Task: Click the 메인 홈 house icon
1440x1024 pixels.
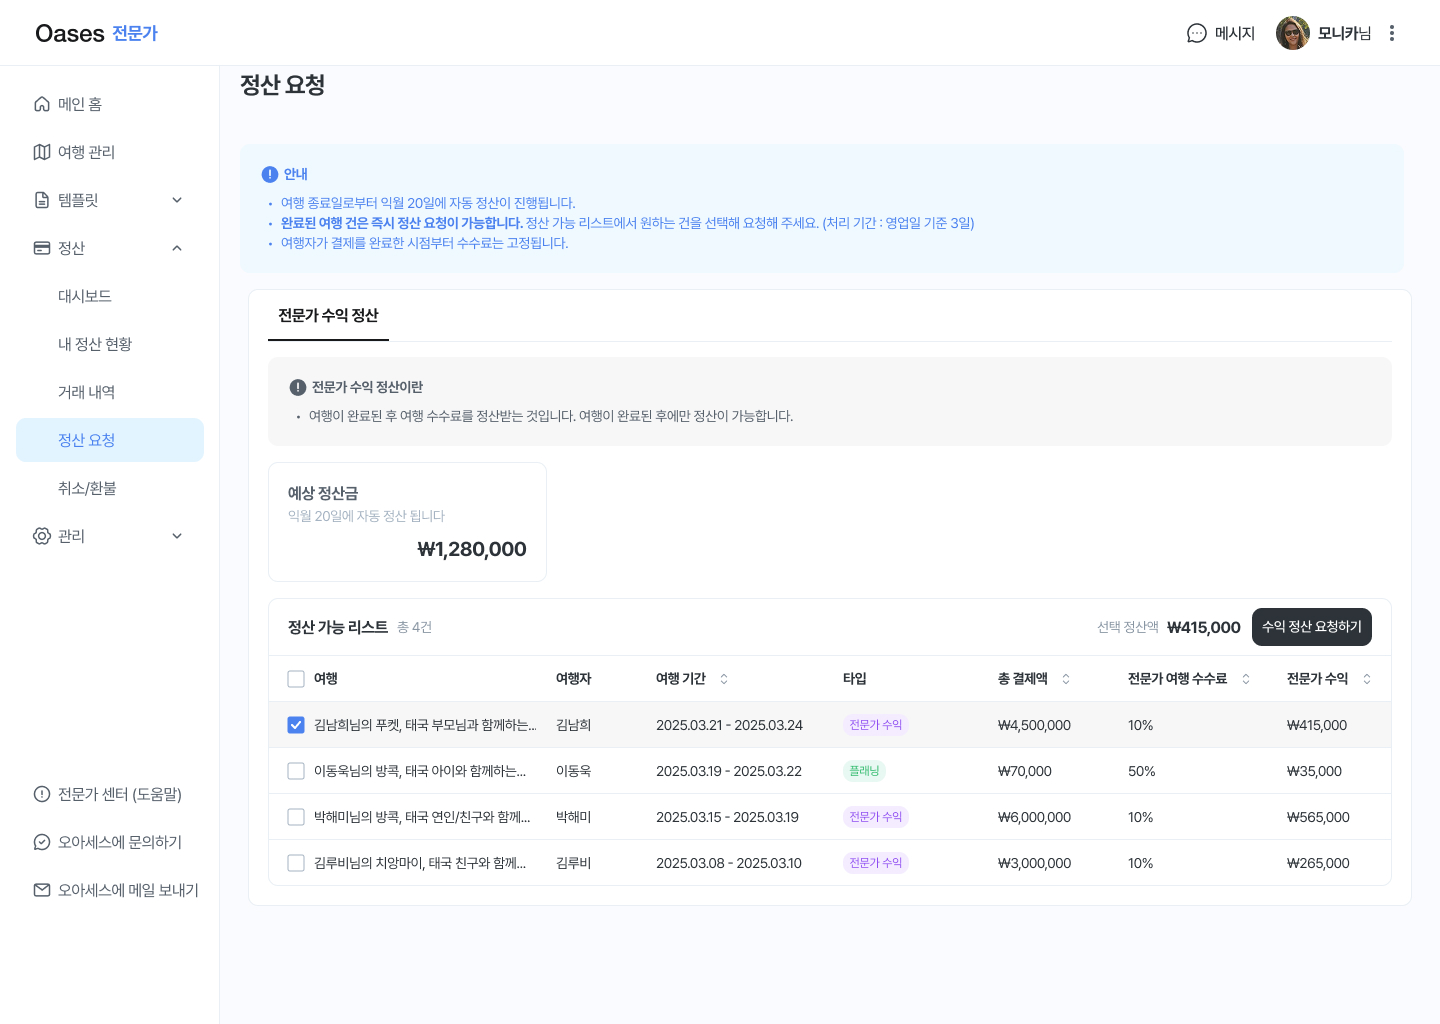Action: 42,104
